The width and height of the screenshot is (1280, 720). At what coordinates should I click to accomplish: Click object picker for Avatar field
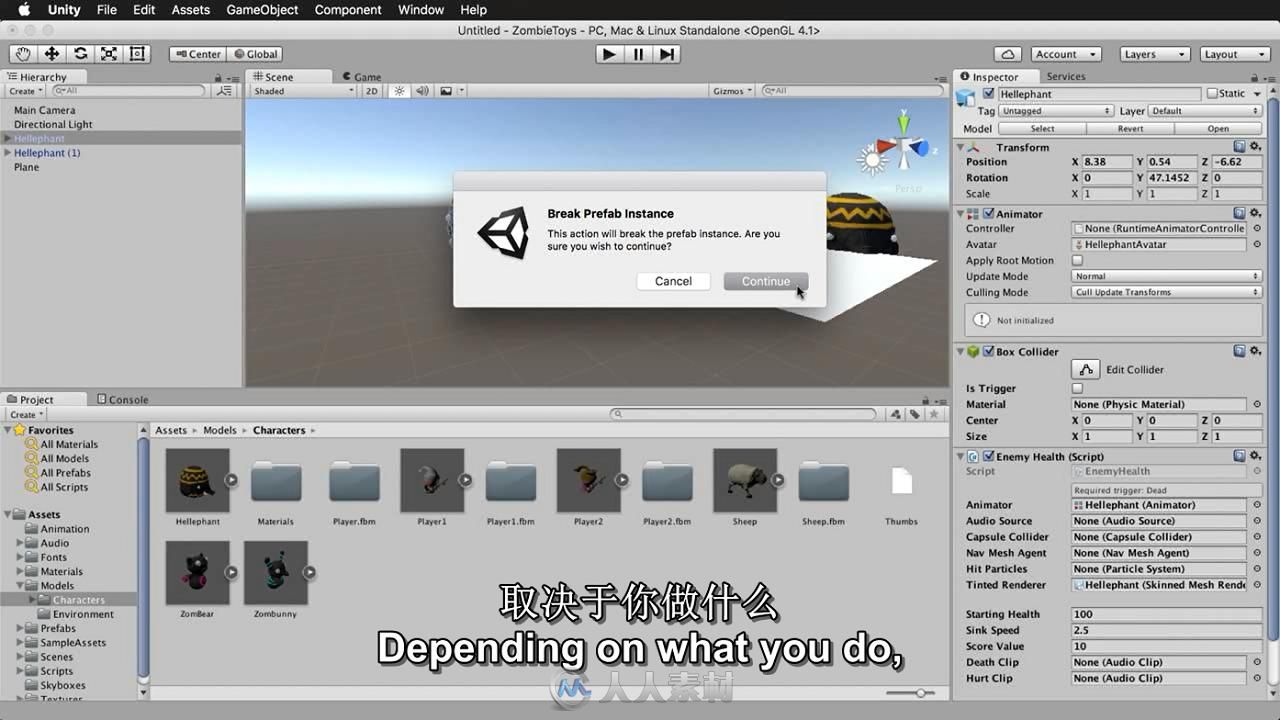(x=1255, y=244)
